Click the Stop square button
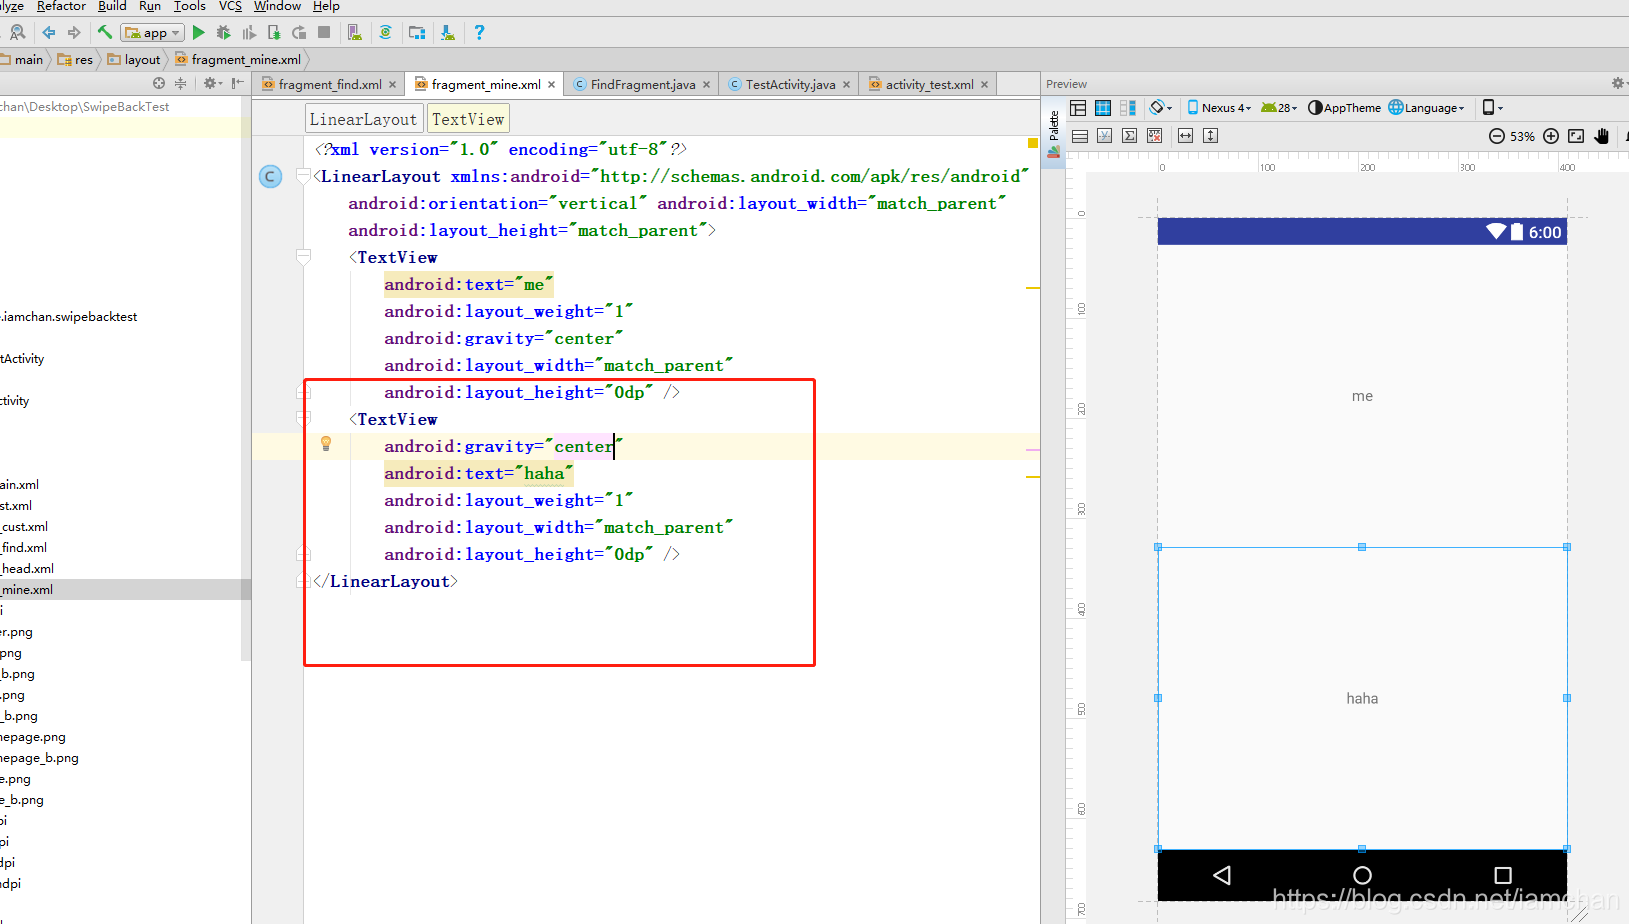Screen dimensions: 1629x924 point(324,32)
